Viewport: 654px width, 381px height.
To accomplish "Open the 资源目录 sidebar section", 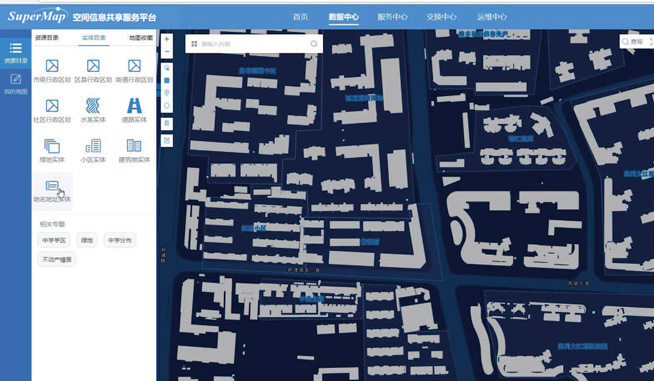I will click(15, 53).
